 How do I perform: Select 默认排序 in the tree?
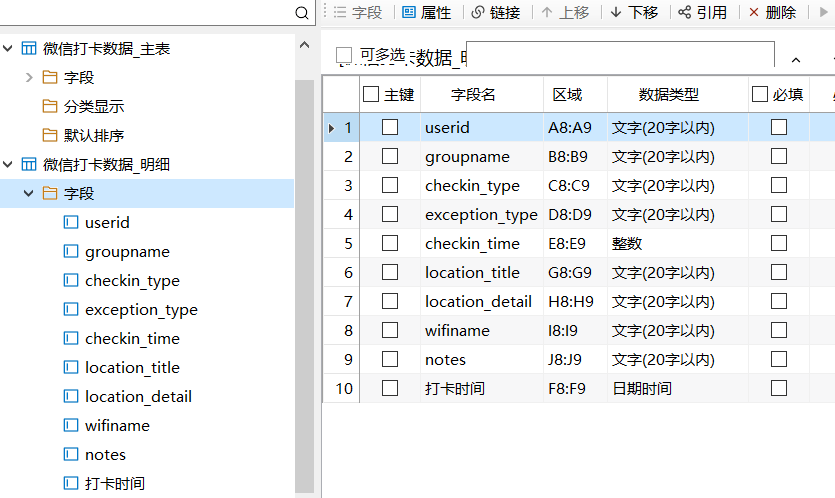click(x=93, y=136)
